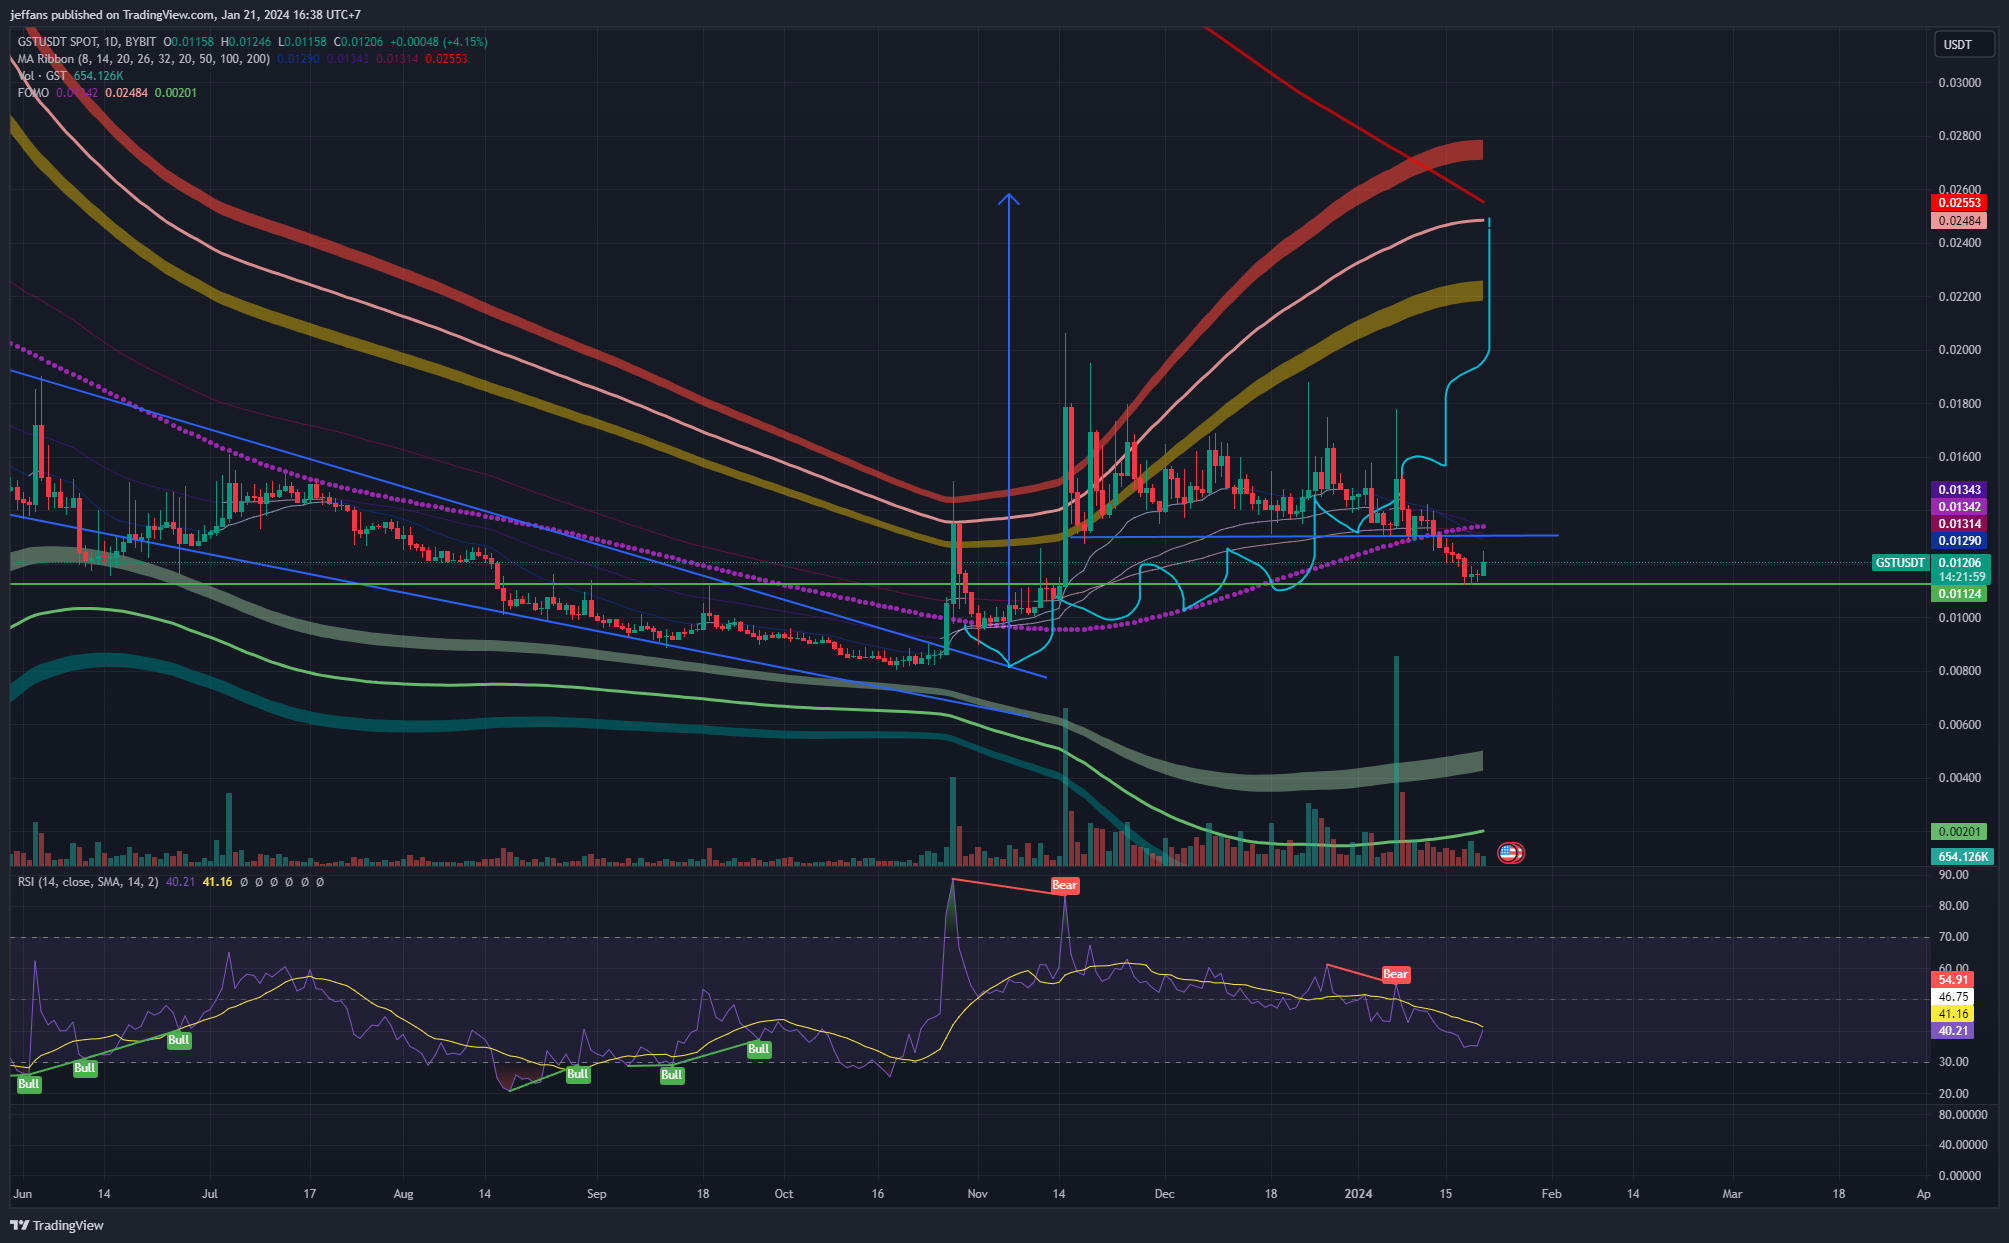Click the tallest volume bar in January 2024
The width and height of the screenshot is (2009, 1243).
point(1396,760)
